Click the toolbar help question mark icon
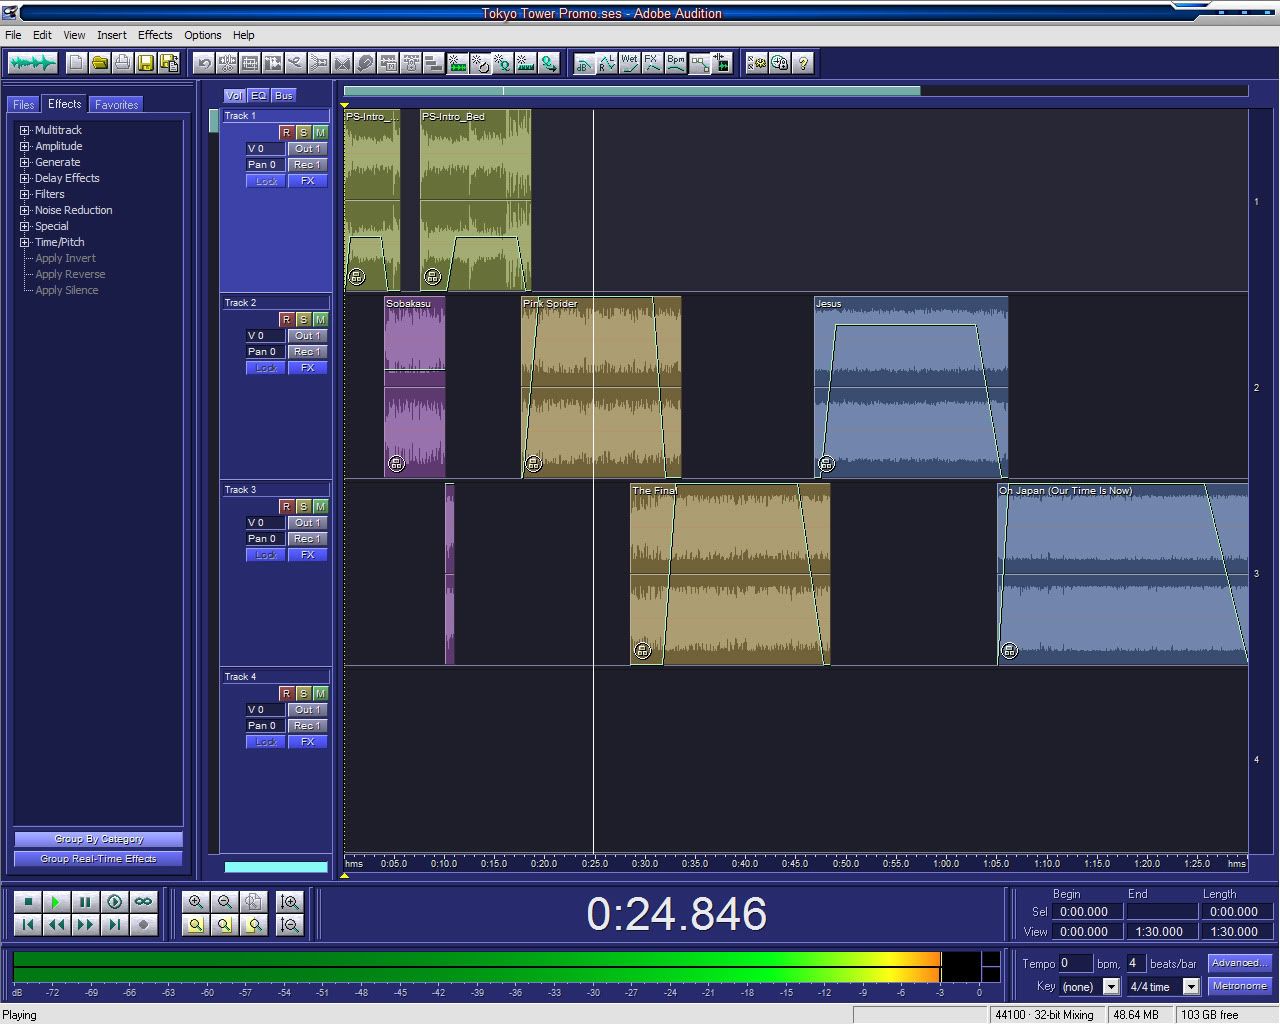This screenshot has height=1024, width=1280. 803,63
